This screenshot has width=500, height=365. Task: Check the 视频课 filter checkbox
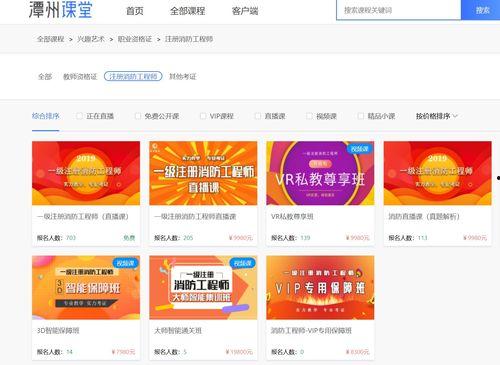coord(309,116)
